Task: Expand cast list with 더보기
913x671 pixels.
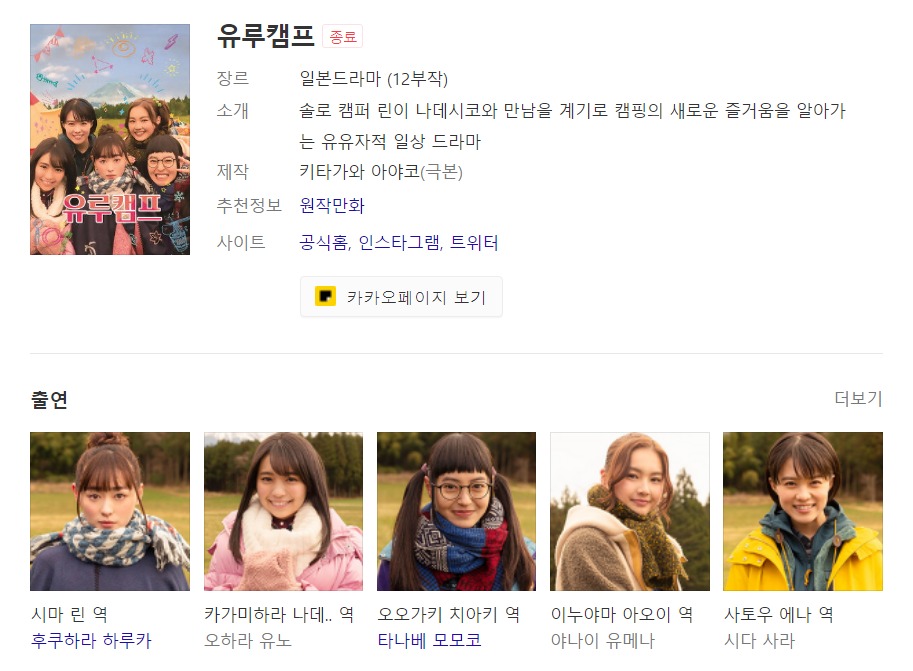Action: point(858,399)
